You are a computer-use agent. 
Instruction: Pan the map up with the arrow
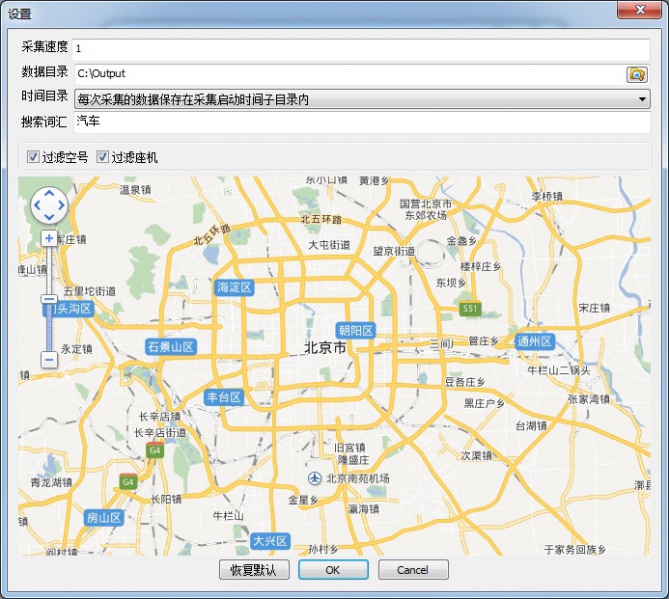pyautogui.click(x=49, y=193)
